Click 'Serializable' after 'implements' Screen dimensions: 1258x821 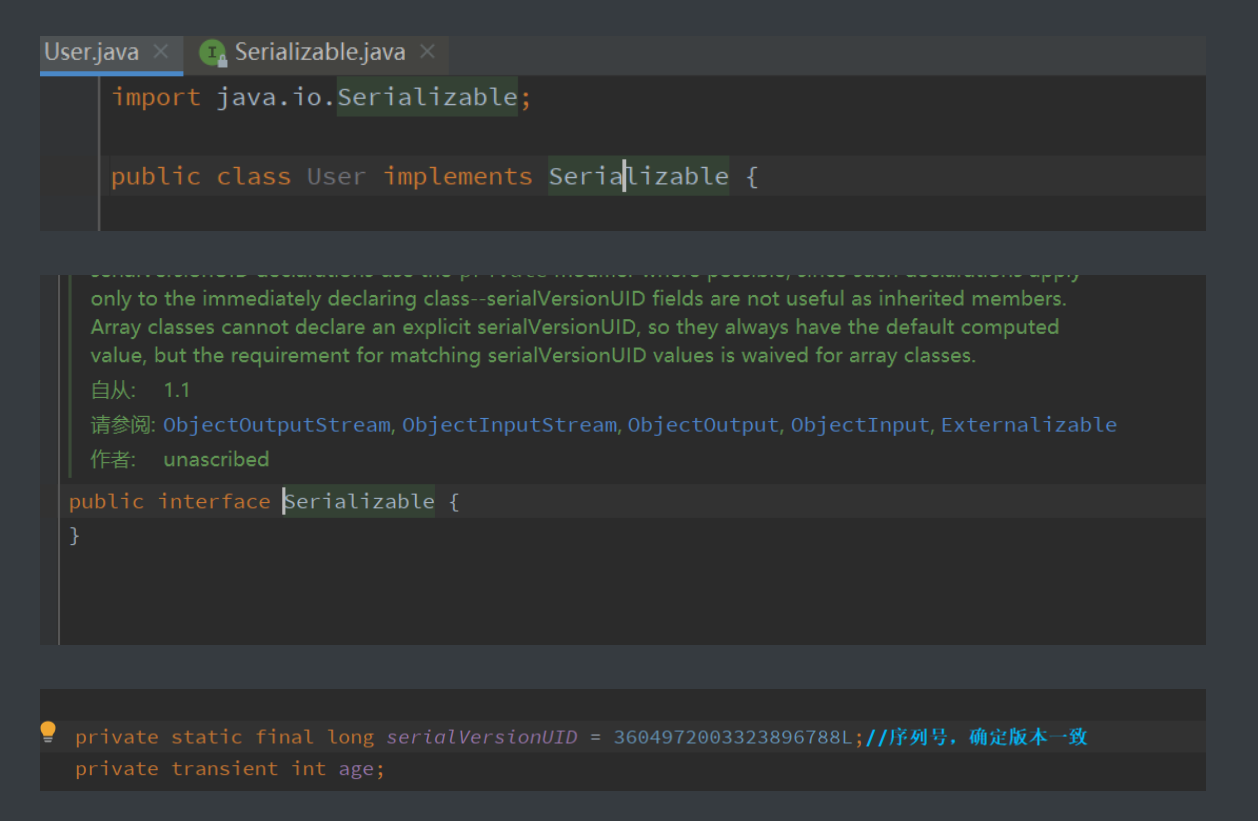[x=639, y=177]
